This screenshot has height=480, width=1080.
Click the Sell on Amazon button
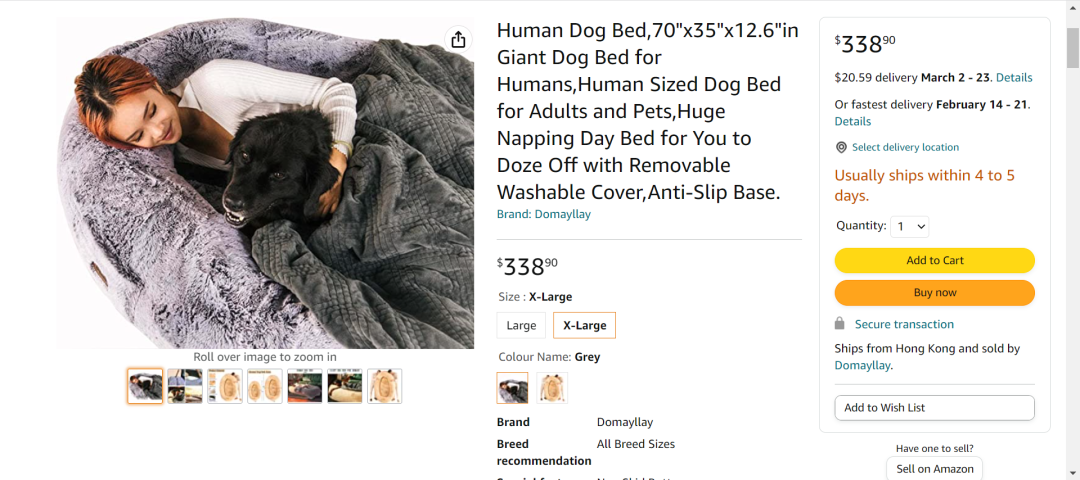(934, 469)
